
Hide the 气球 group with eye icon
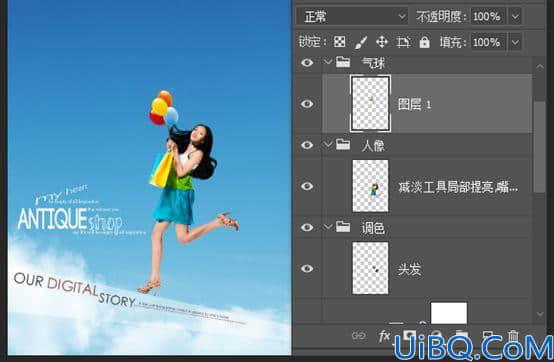(307, 63)
